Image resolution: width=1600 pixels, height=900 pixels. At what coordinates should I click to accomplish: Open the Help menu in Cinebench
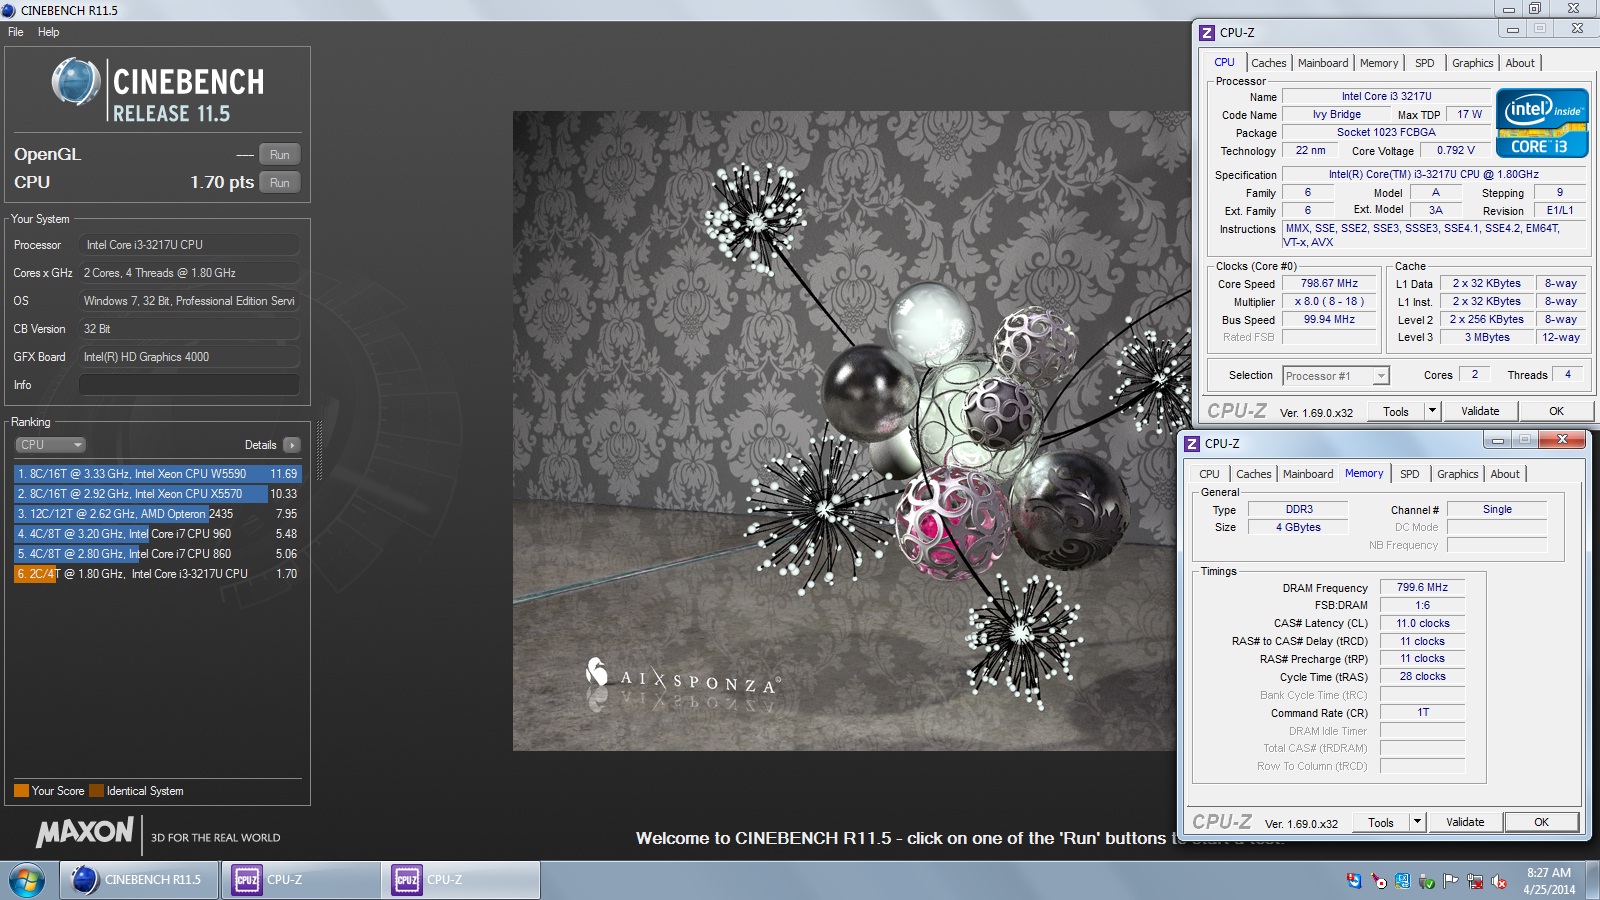[49, 32]
